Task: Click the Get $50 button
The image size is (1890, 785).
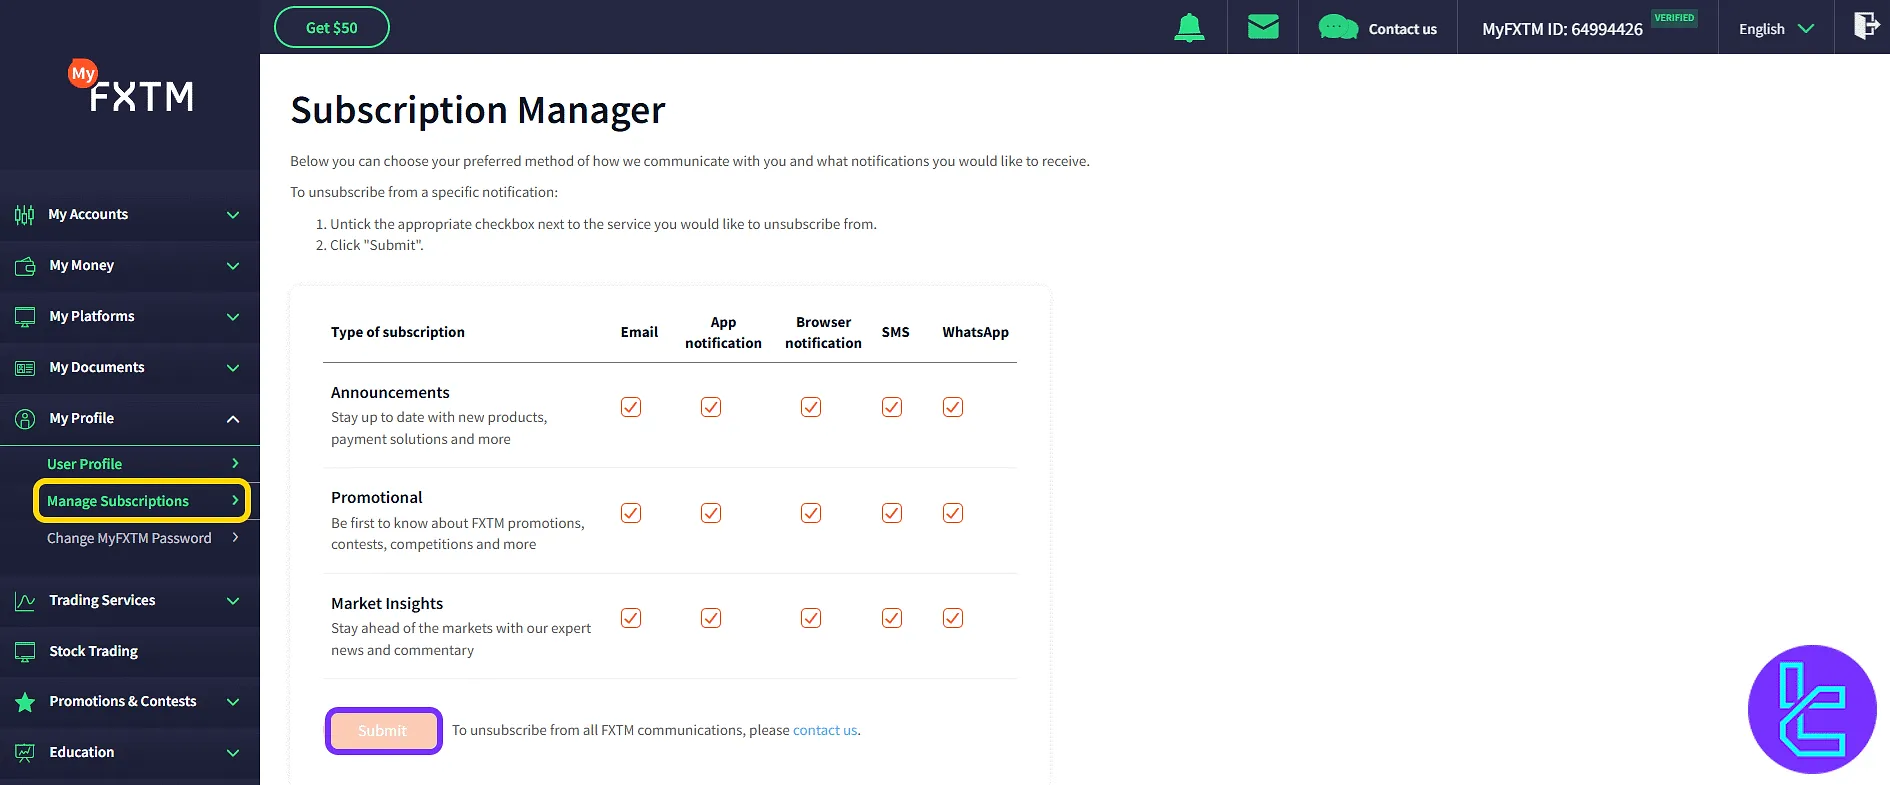Action: (332, 28)
